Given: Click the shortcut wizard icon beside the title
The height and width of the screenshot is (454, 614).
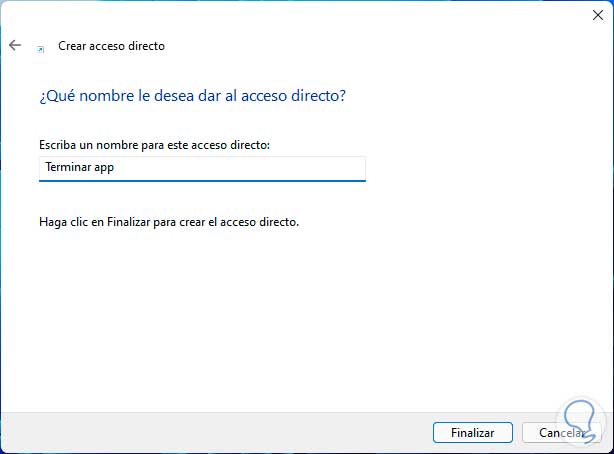Looking at the screenshot, I should point(40,47).
